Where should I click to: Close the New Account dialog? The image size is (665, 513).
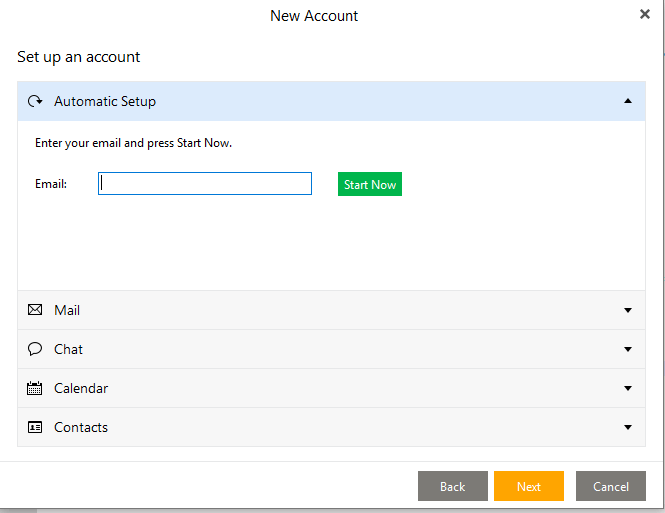coord(645,14)
